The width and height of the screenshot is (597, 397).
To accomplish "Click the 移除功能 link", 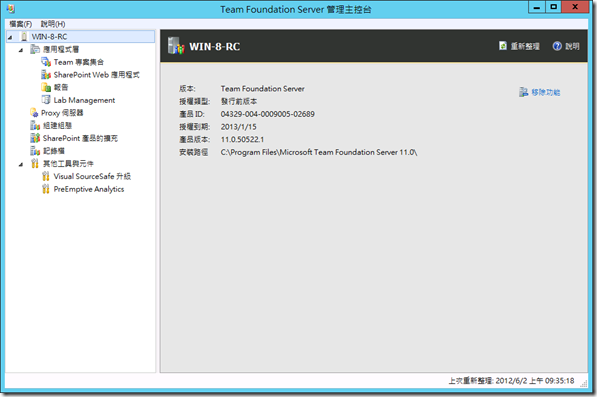I will [540, 92].
